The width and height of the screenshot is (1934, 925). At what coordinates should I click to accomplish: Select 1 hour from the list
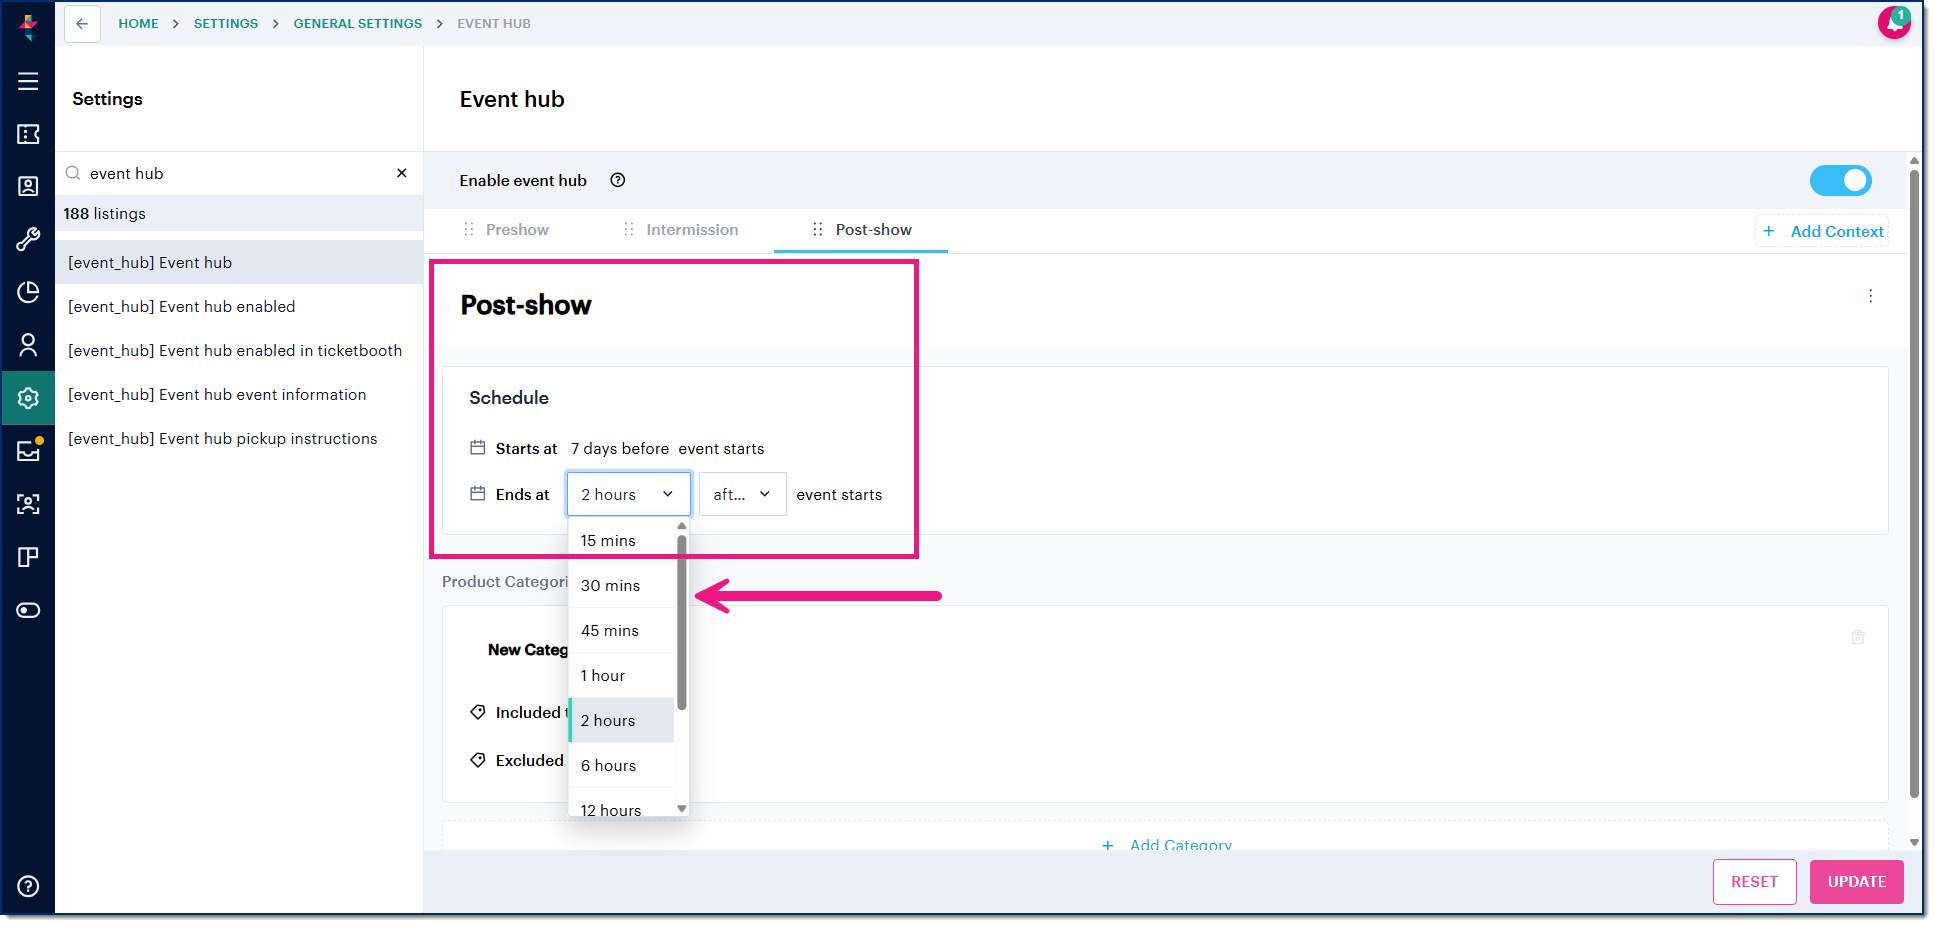[622, 675]
